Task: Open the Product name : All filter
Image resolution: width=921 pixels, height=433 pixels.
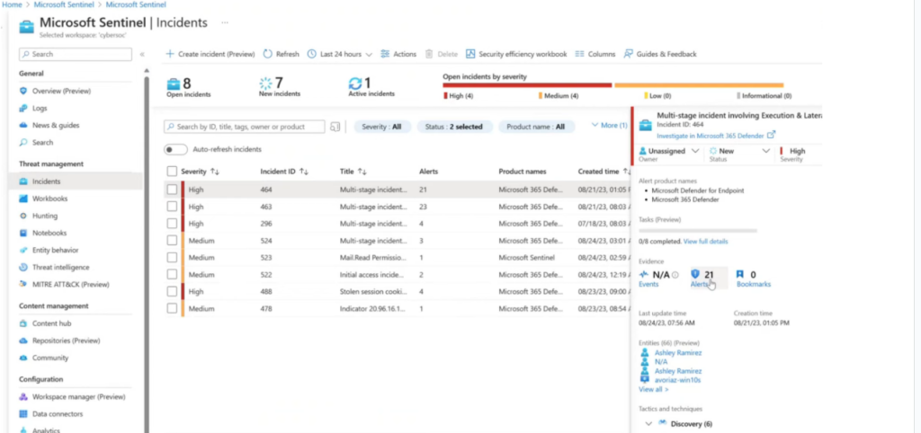Action: [537, 126]
